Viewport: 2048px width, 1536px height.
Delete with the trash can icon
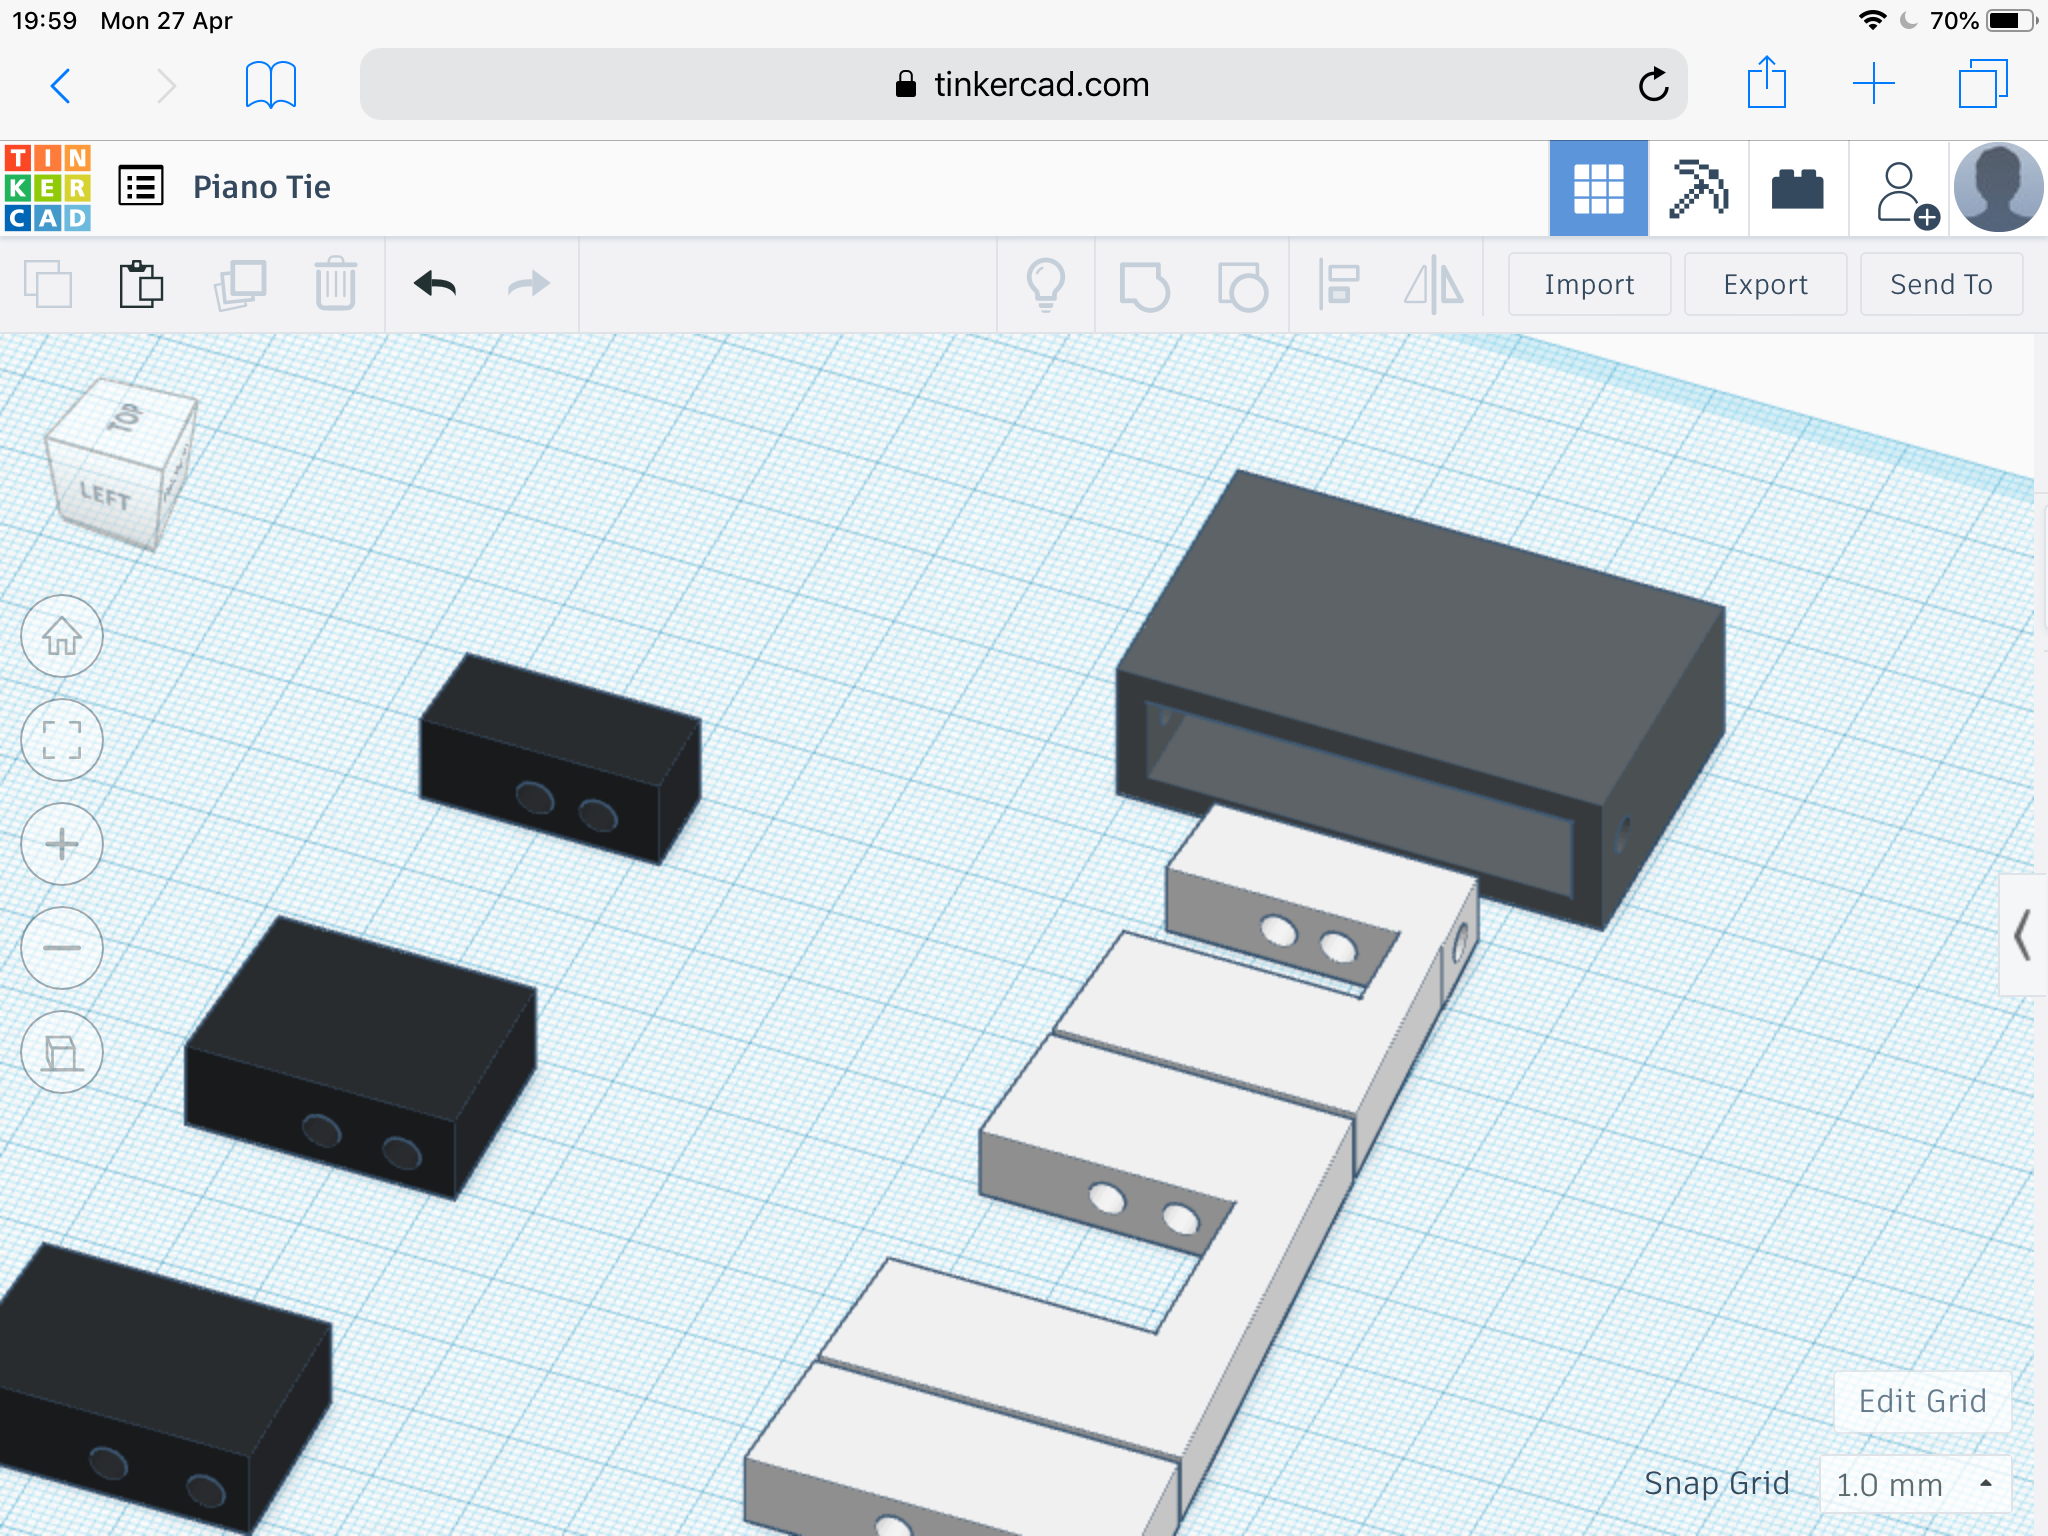point(336,285)
